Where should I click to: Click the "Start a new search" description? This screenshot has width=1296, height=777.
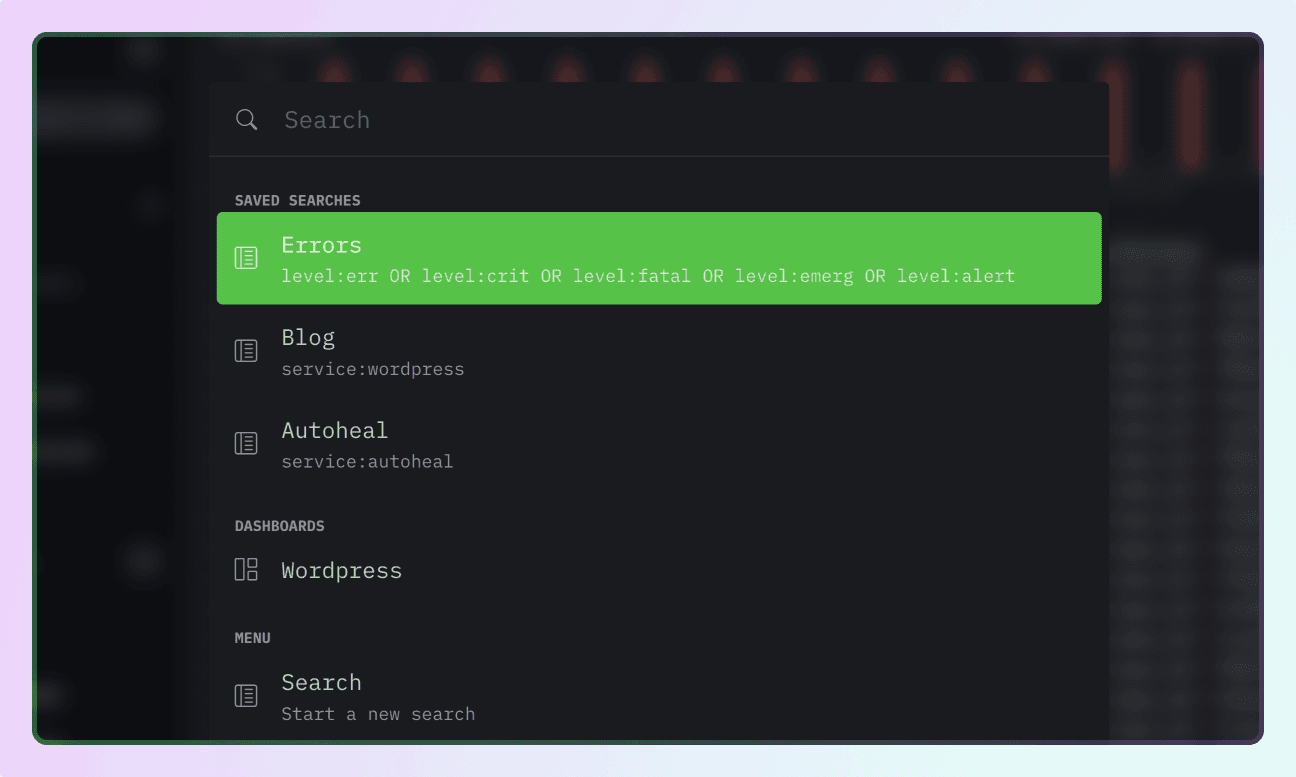pyautogui.click(x=378, y=714)
